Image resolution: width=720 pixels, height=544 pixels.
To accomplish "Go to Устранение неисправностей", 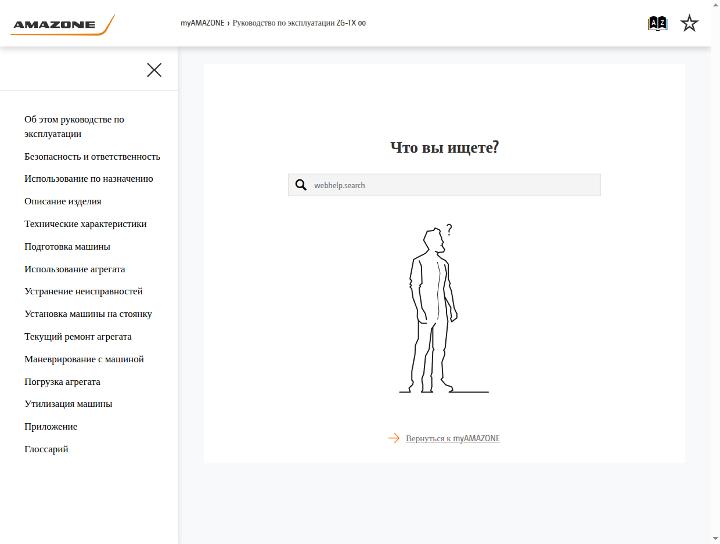I will point(84,292).
